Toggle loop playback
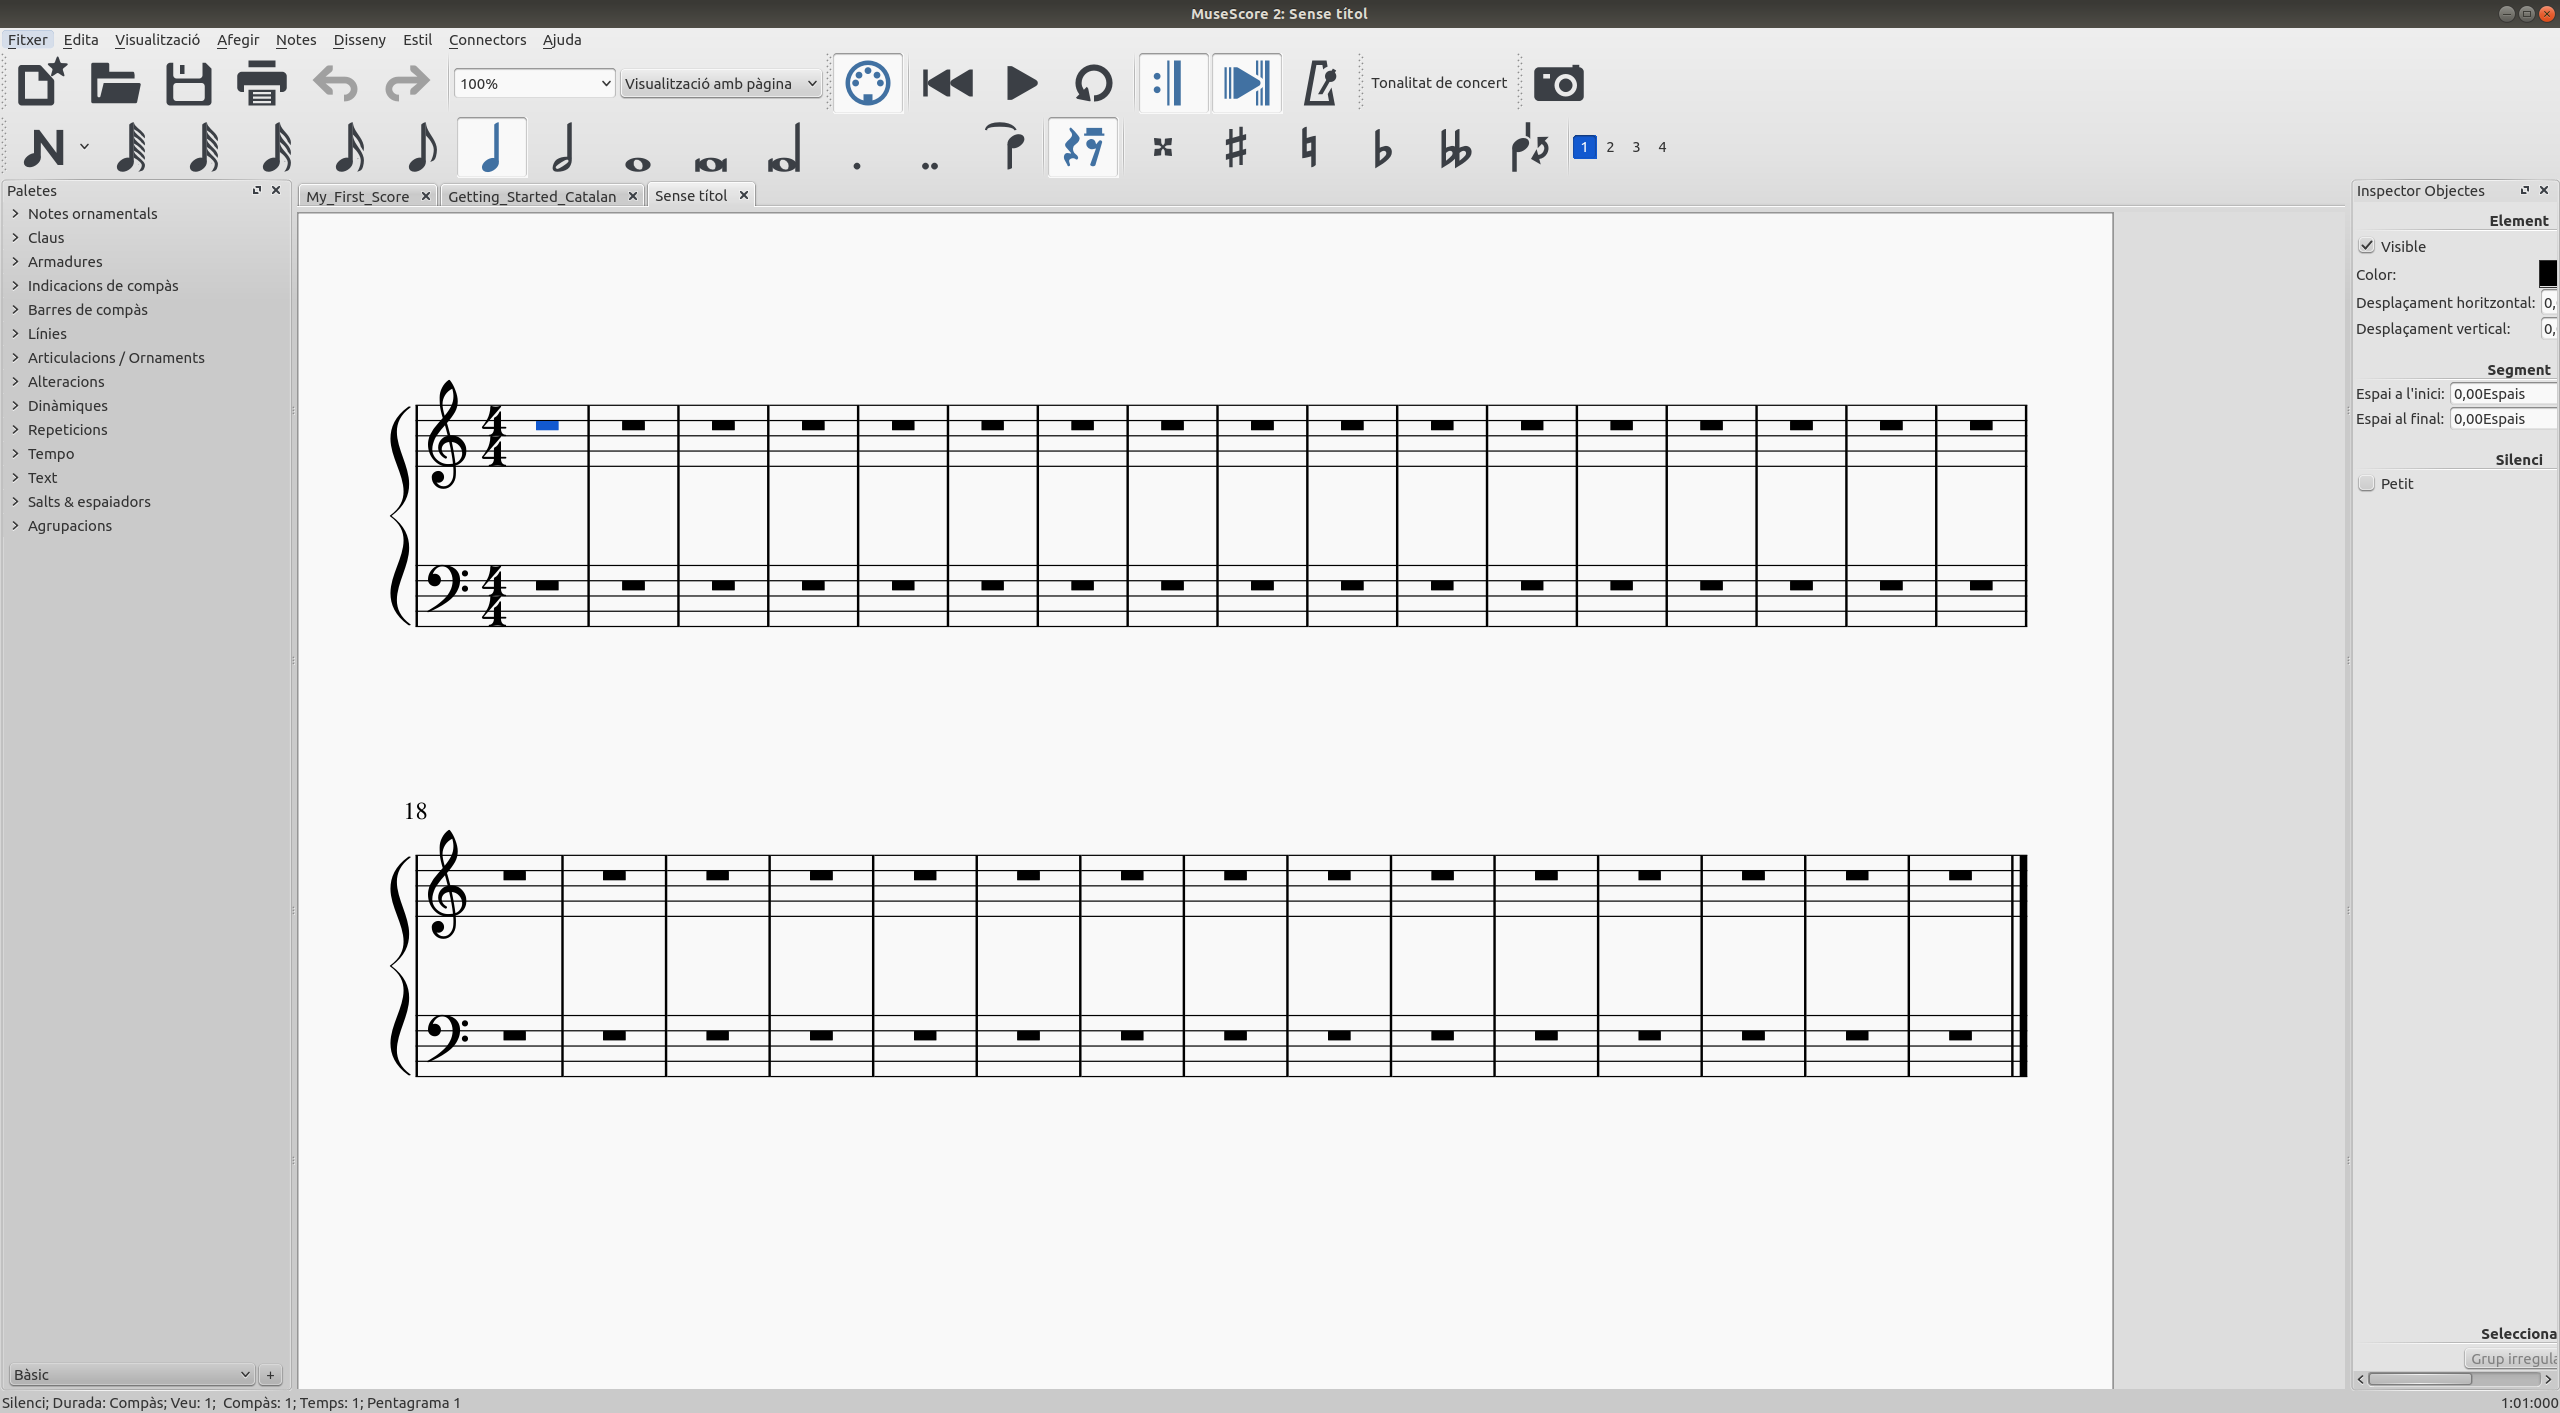The width and height of the screenshot is (2560, 1413). tap(1093, 83)
